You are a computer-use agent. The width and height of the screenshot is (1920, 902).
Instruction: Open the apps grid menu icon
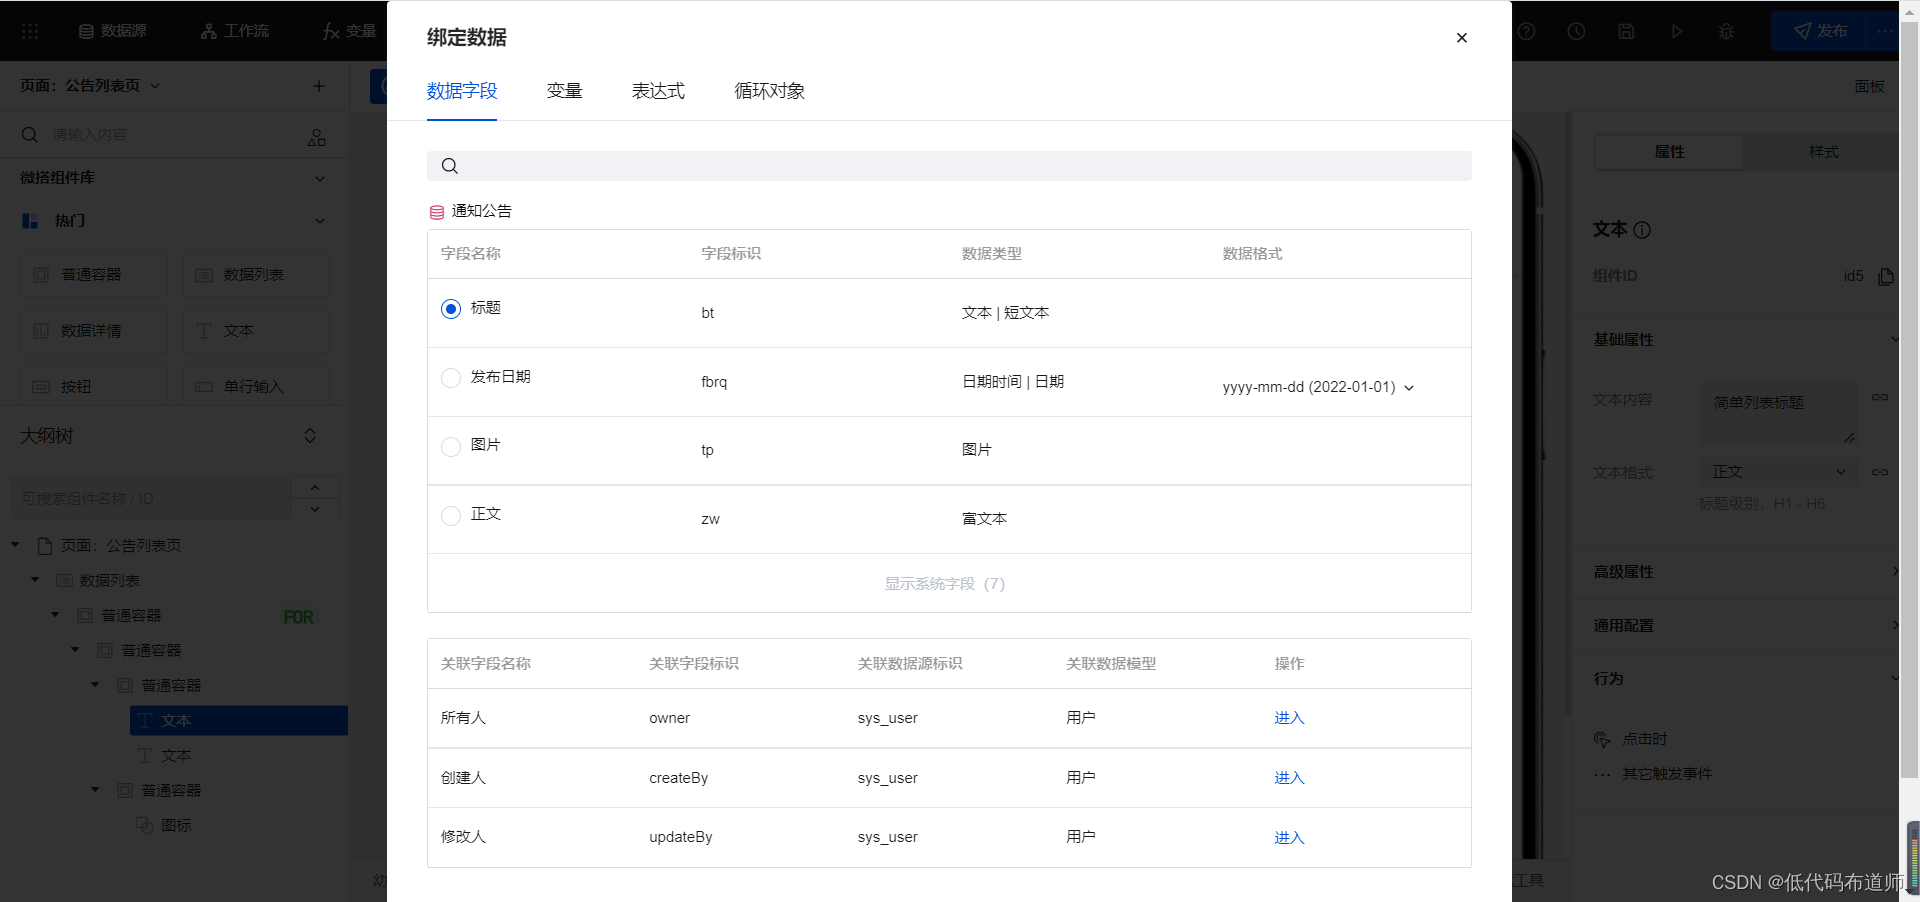point(30,31)
